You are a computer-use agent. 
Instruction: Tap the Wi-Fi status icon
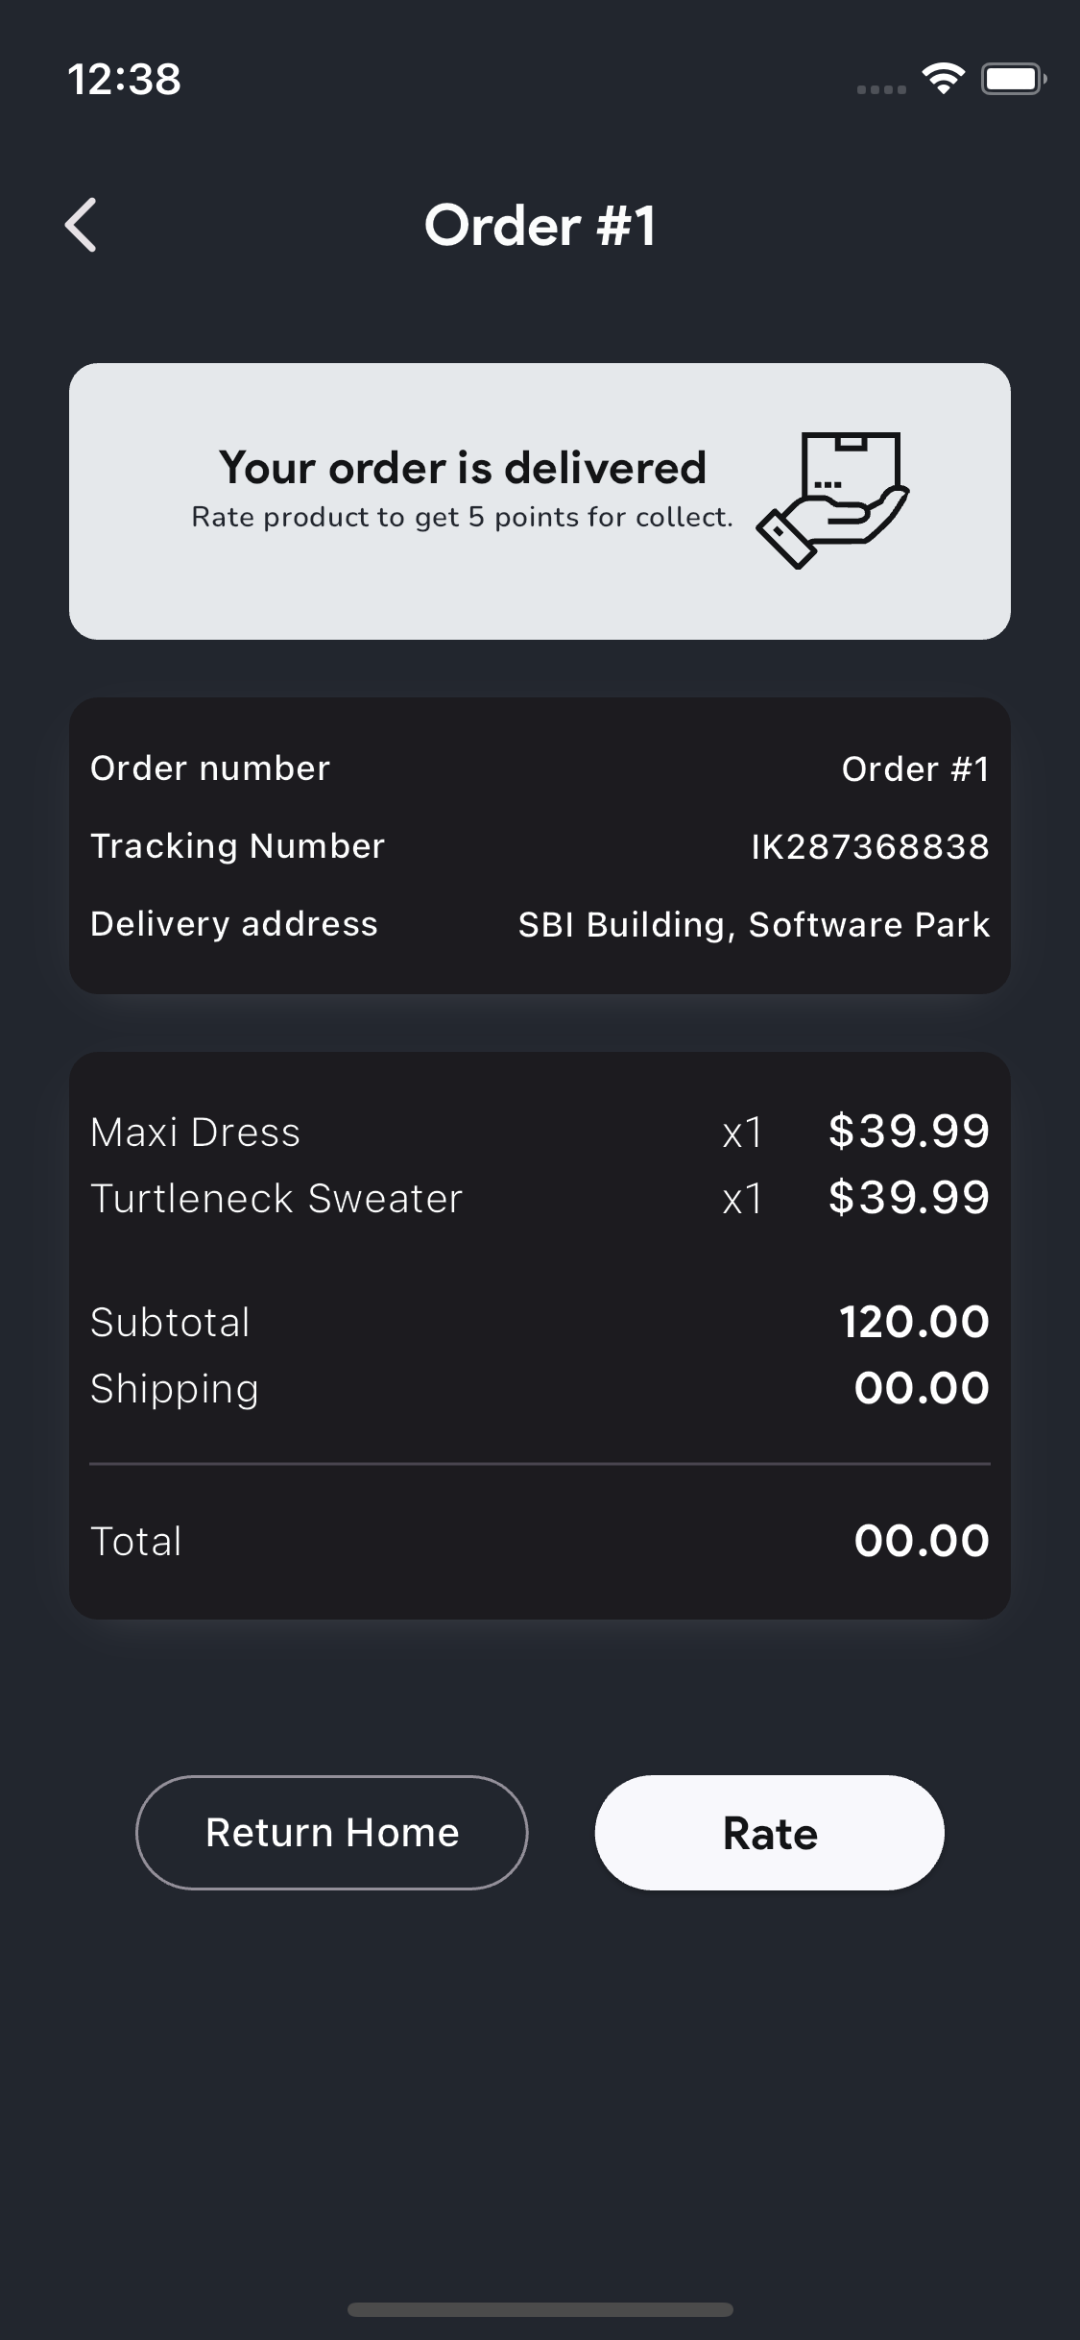pos(943,78)
